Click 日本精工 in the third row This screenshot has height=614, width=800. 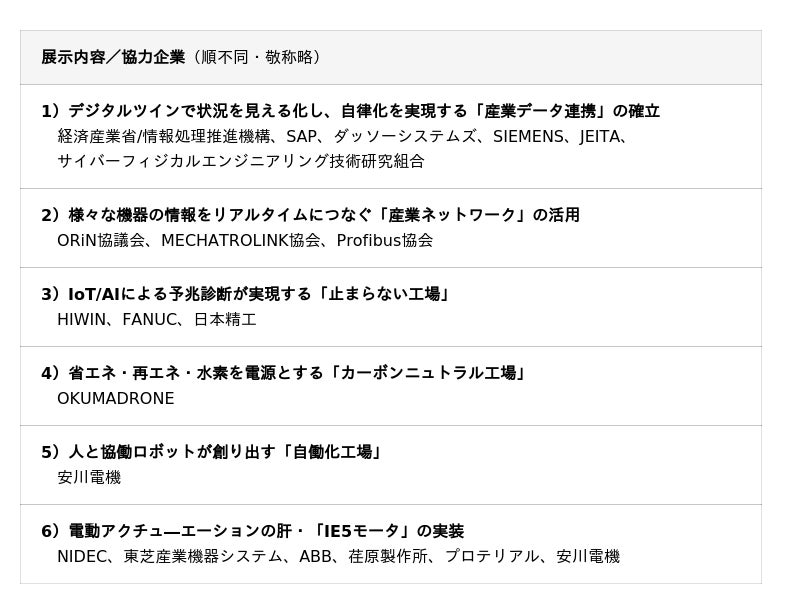pyautogui.click(x=225, y=319)
